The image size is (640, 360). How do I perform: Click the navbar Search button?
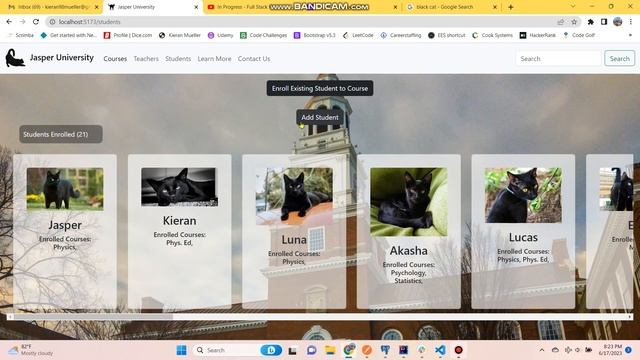(620, 58)
